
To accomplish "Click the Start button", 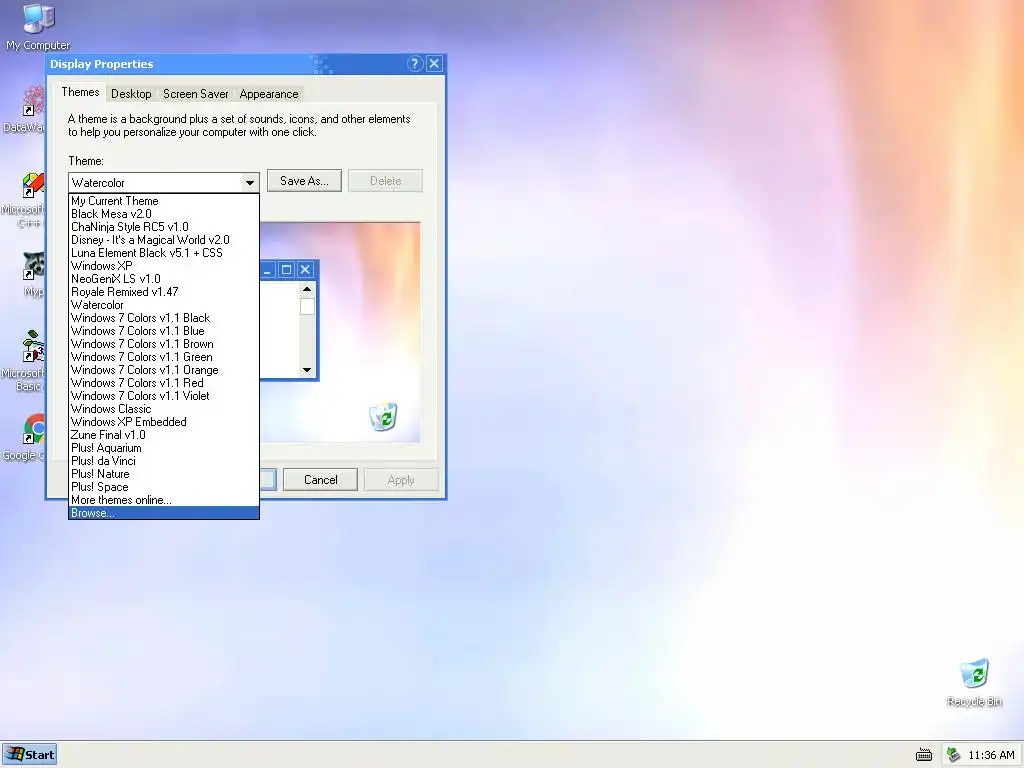I will click(29, 754).
